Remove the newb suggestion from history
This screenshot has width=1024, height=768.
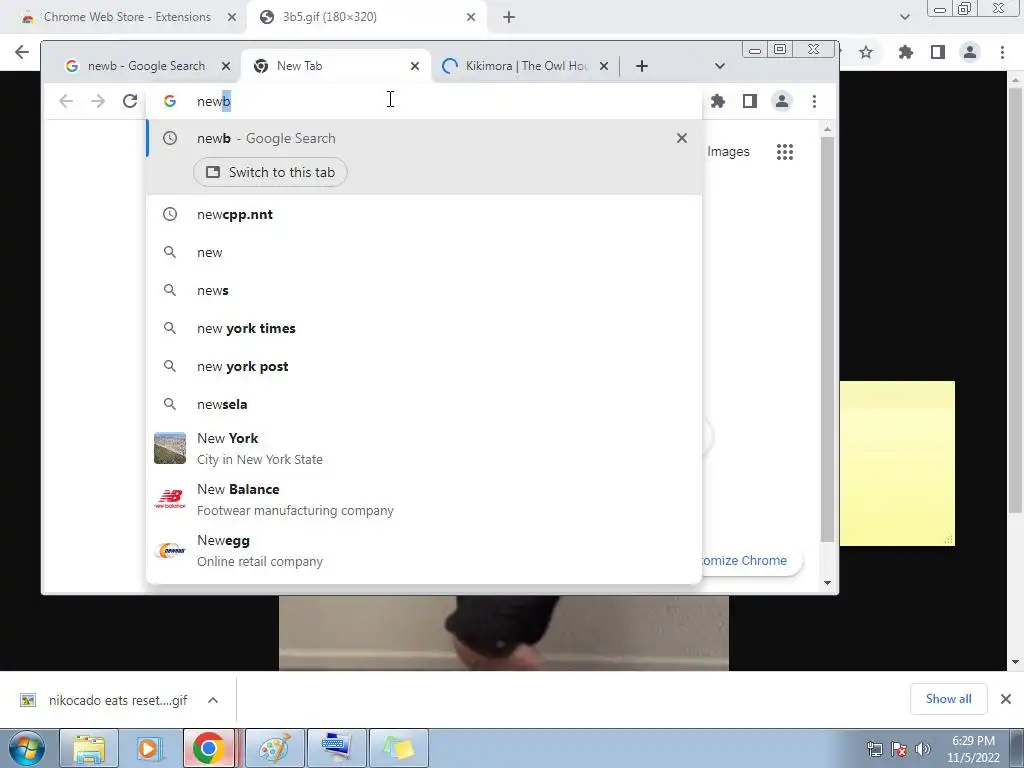point(682,138)
